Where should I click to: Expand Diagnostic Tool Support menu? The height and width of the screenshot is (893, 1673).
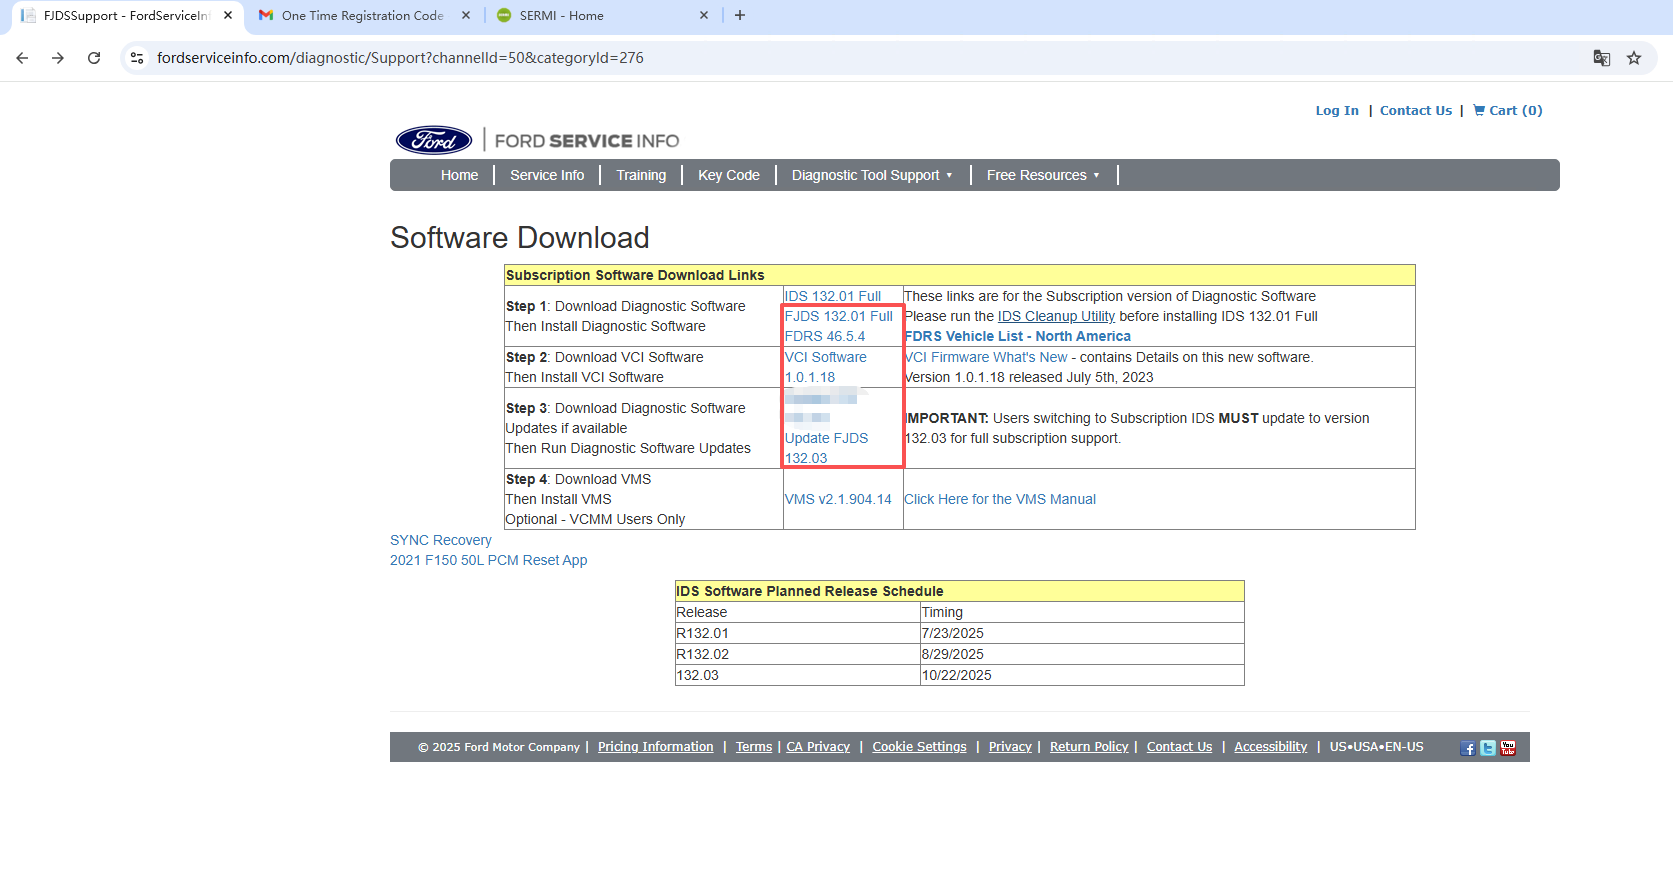(x=871, y=175)
